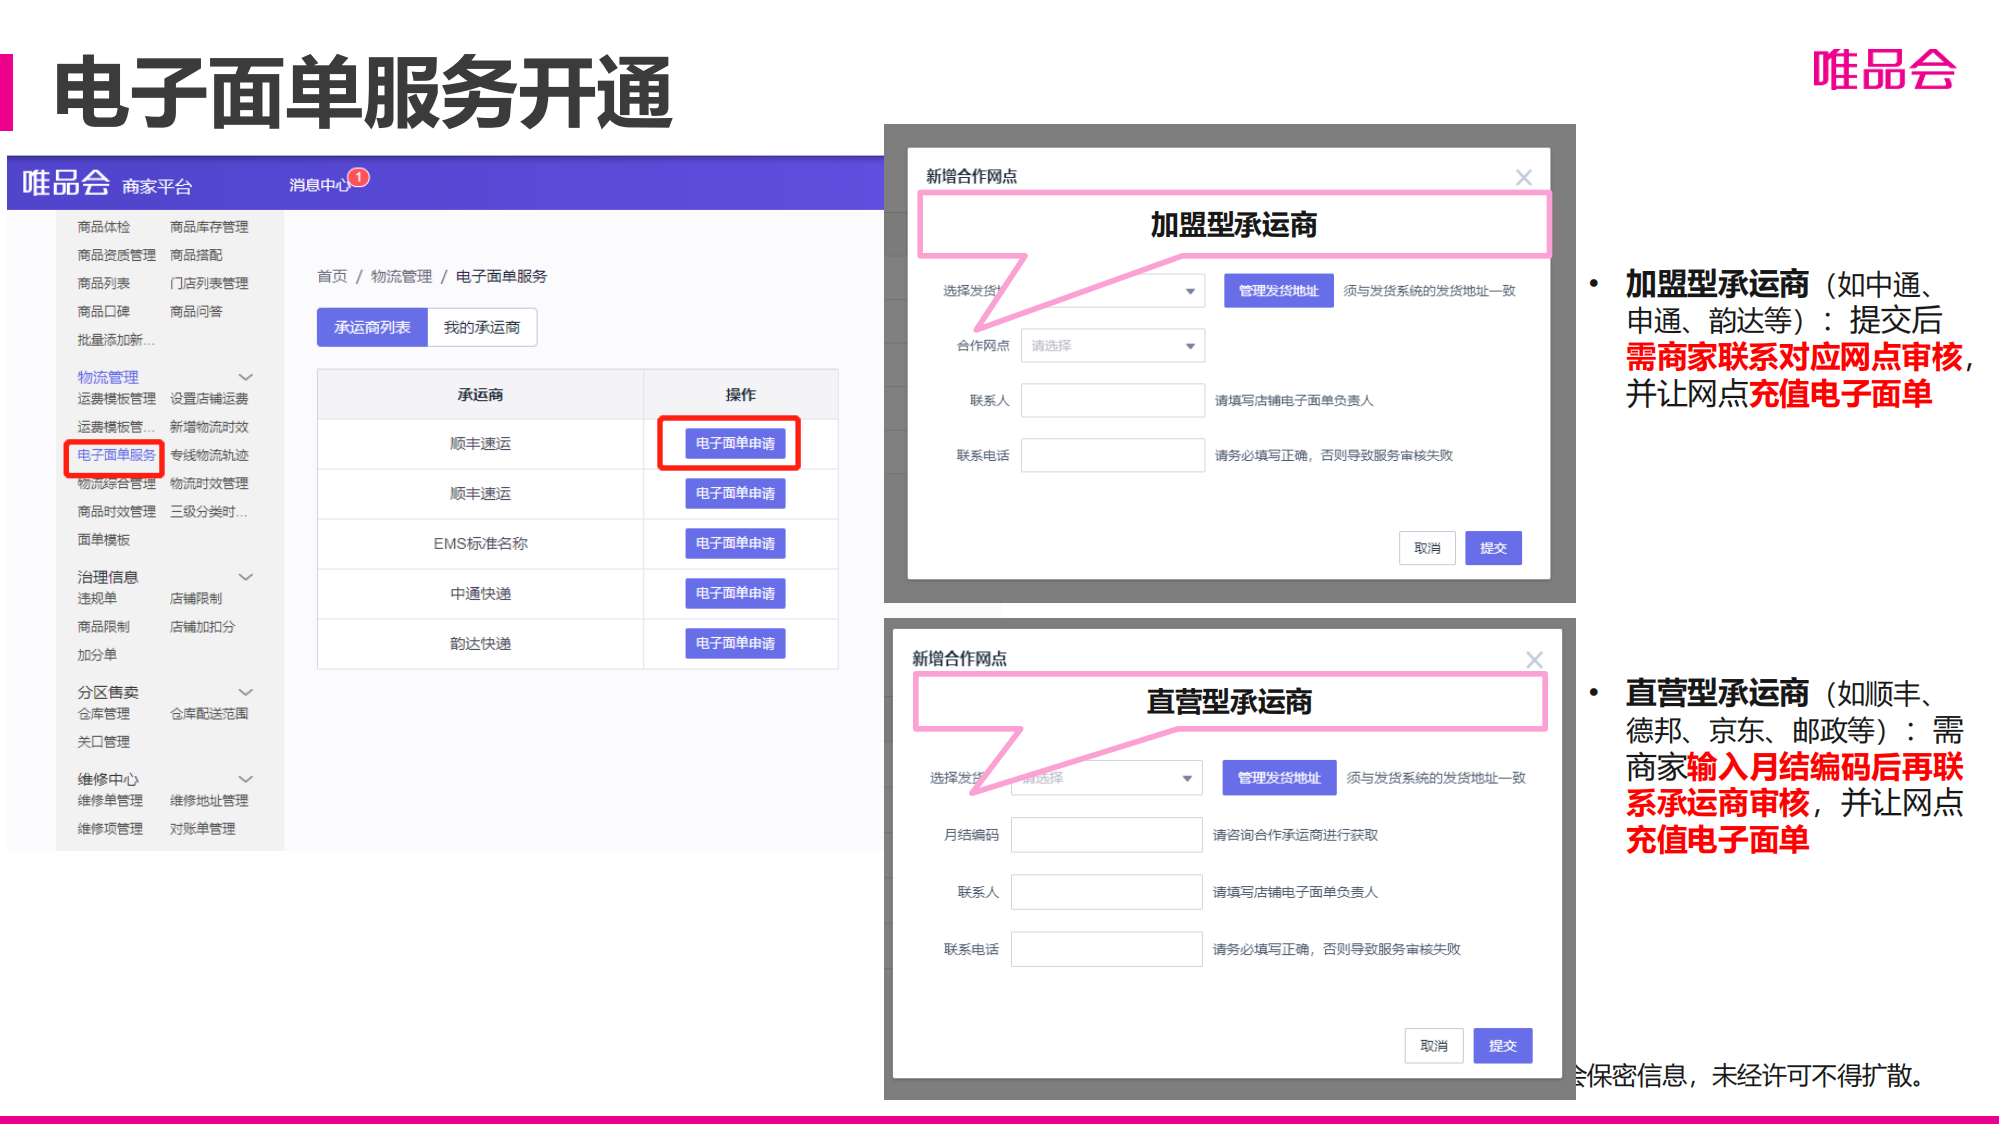Focus the 联系人 field in upper dialog
This screenshot has height=1125, width=2000.
click(x=1112, y=400)
